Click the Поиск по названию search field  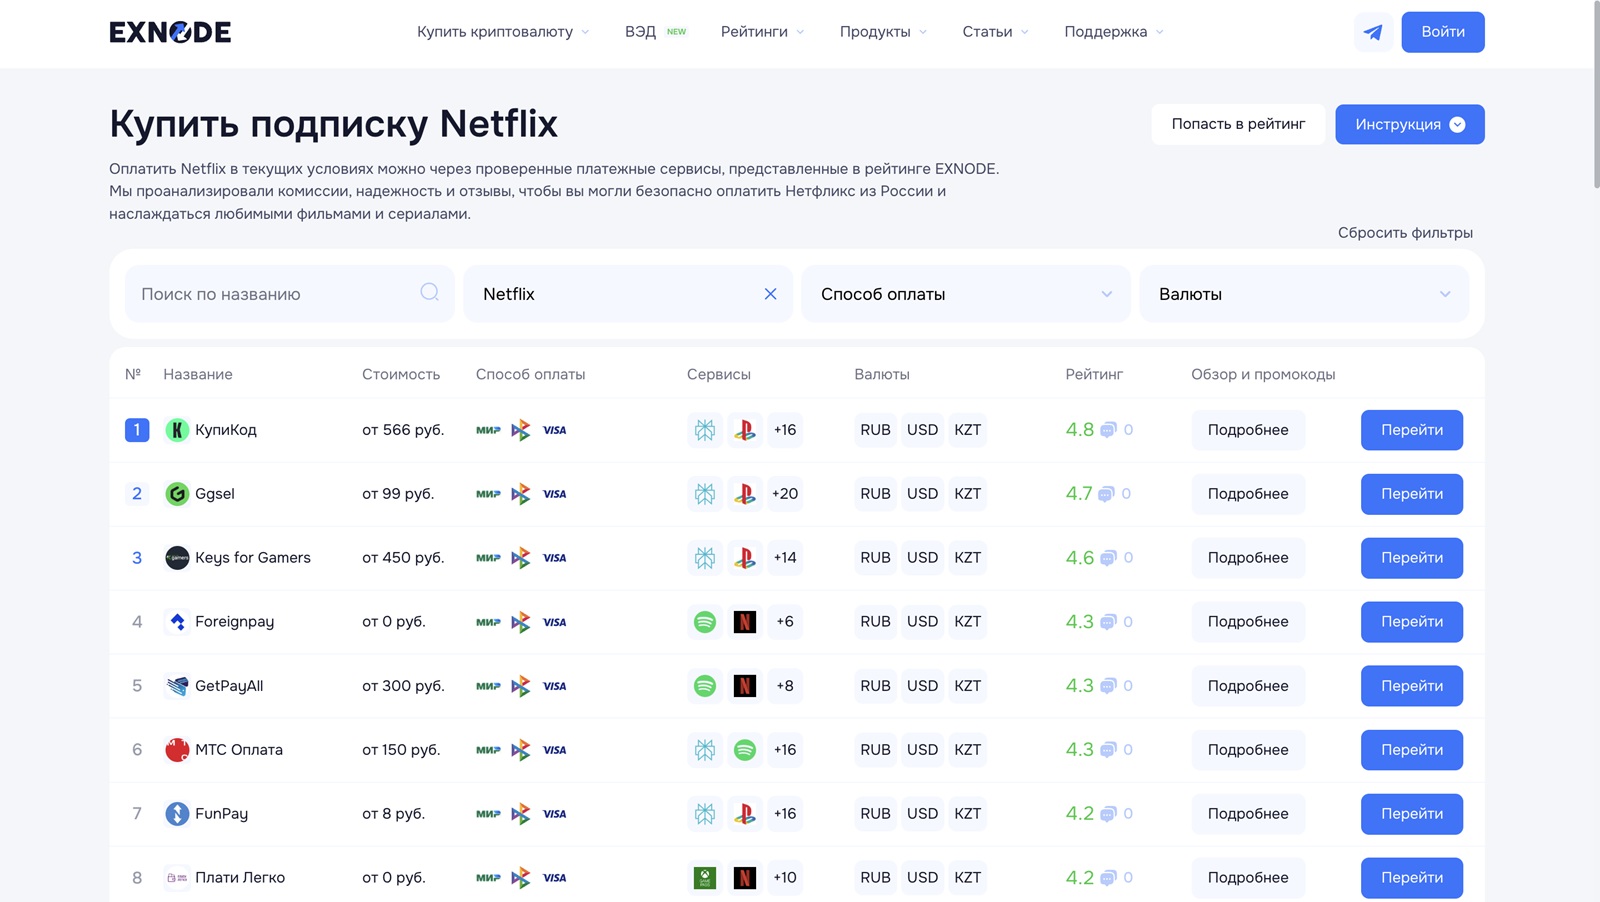(x=275, y=294)
